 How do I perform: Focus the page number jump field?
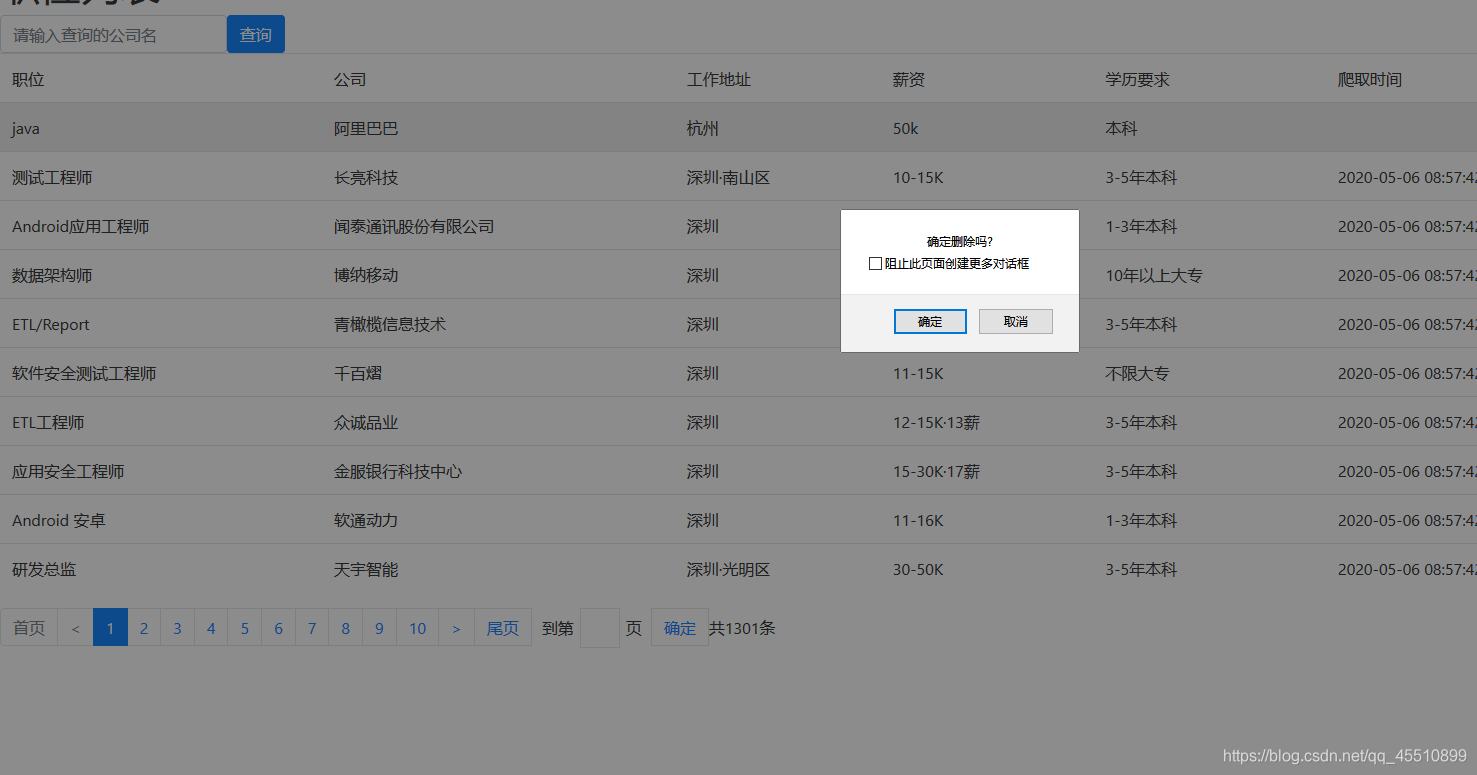click(x=600, y=628)
